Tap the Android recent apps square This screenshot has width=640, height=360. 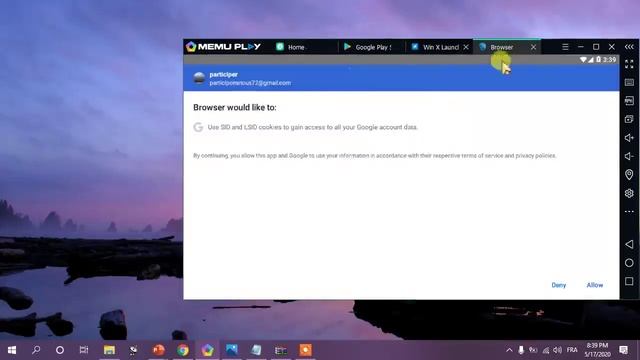[x=629, y=281]
